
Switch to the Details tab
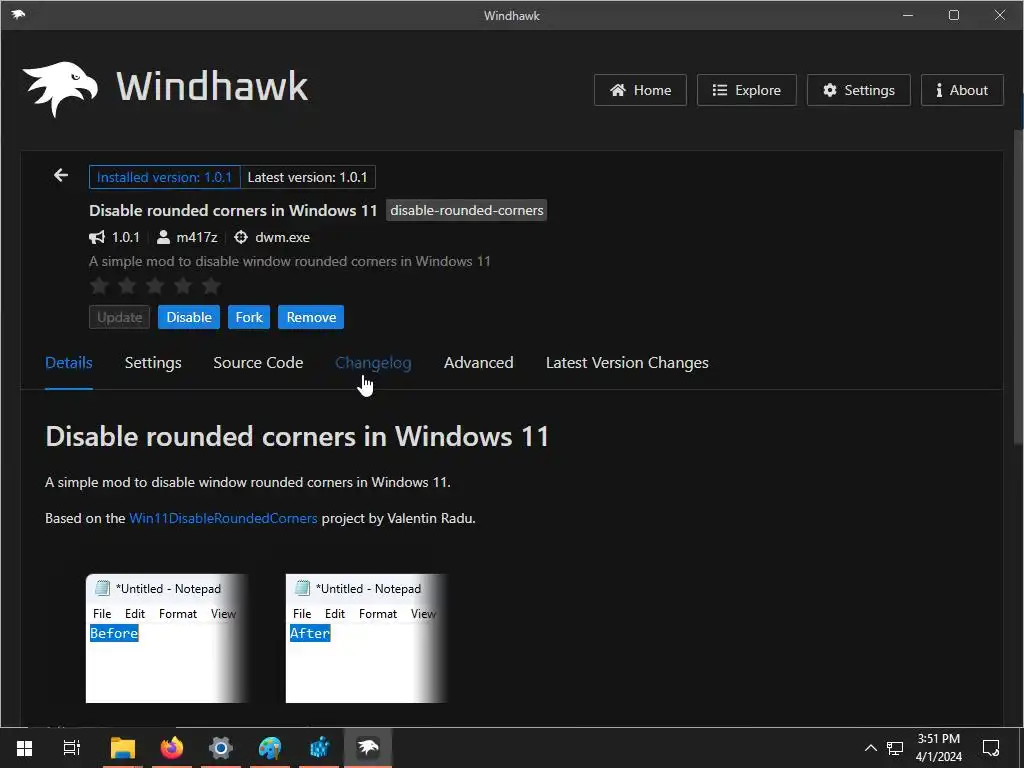[x=69, y=363]
